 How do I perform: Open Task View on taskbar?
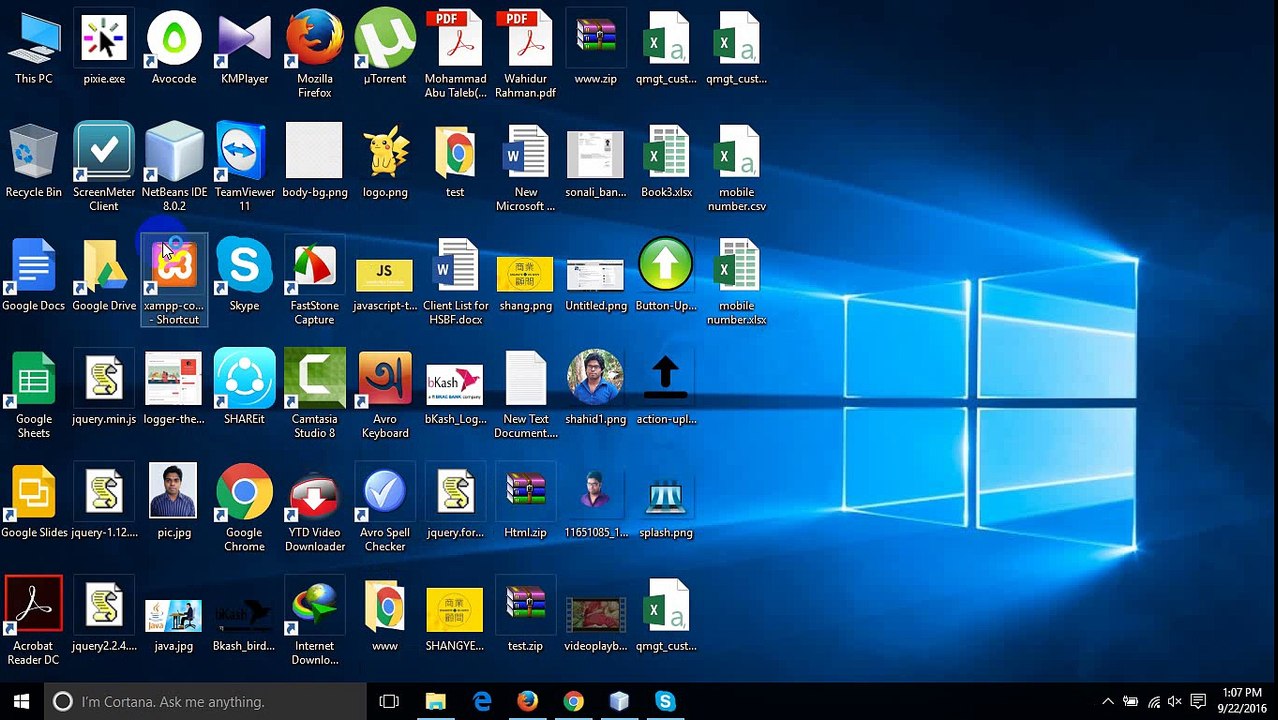tap(389, 702)
